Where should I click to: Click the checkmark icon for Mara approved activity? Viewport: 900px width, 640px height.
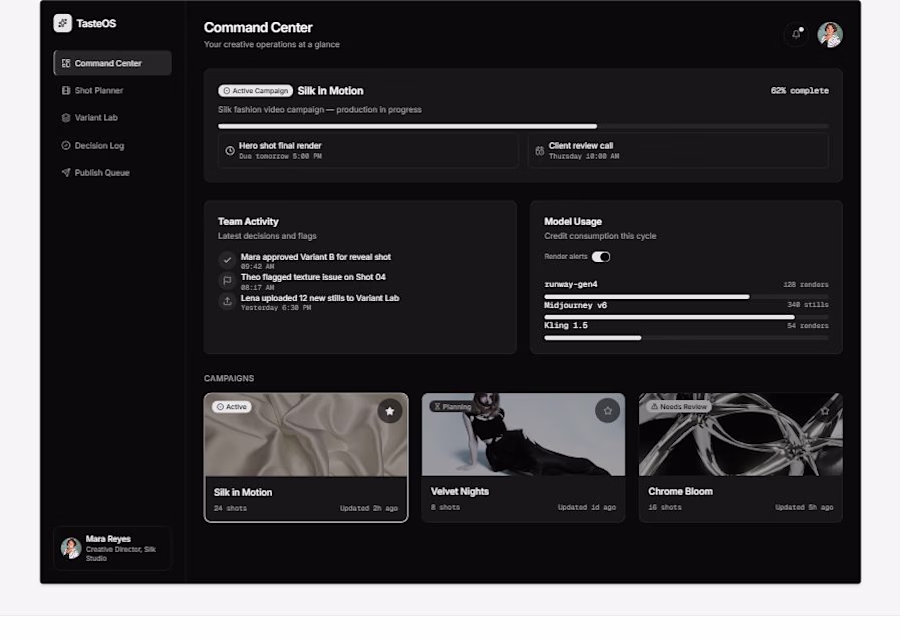click(227, 260)
